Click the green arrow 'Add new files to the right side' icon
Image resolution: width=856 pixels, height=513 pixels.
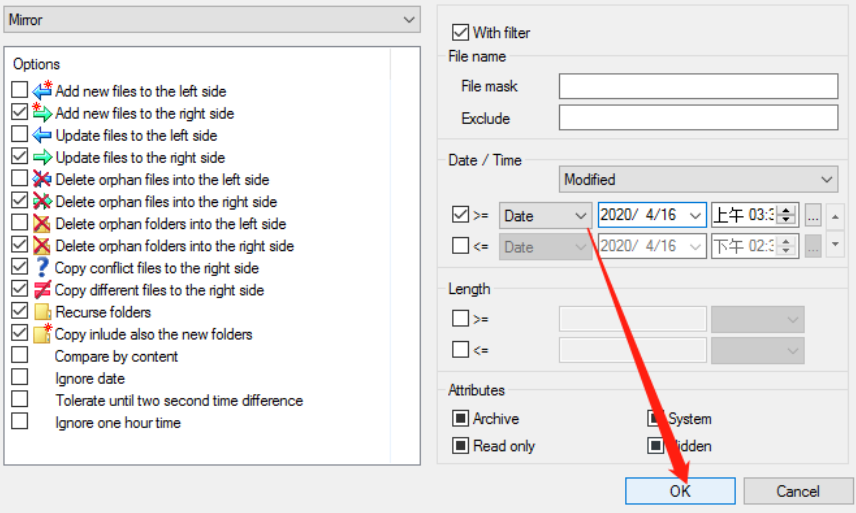[42, 112]
